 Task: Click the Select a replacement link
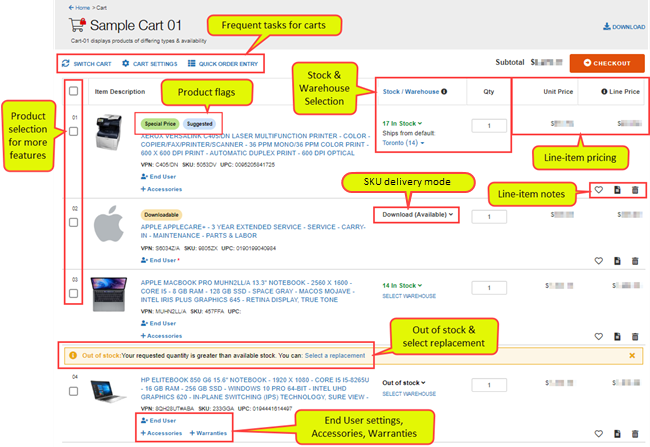[335, 355]
